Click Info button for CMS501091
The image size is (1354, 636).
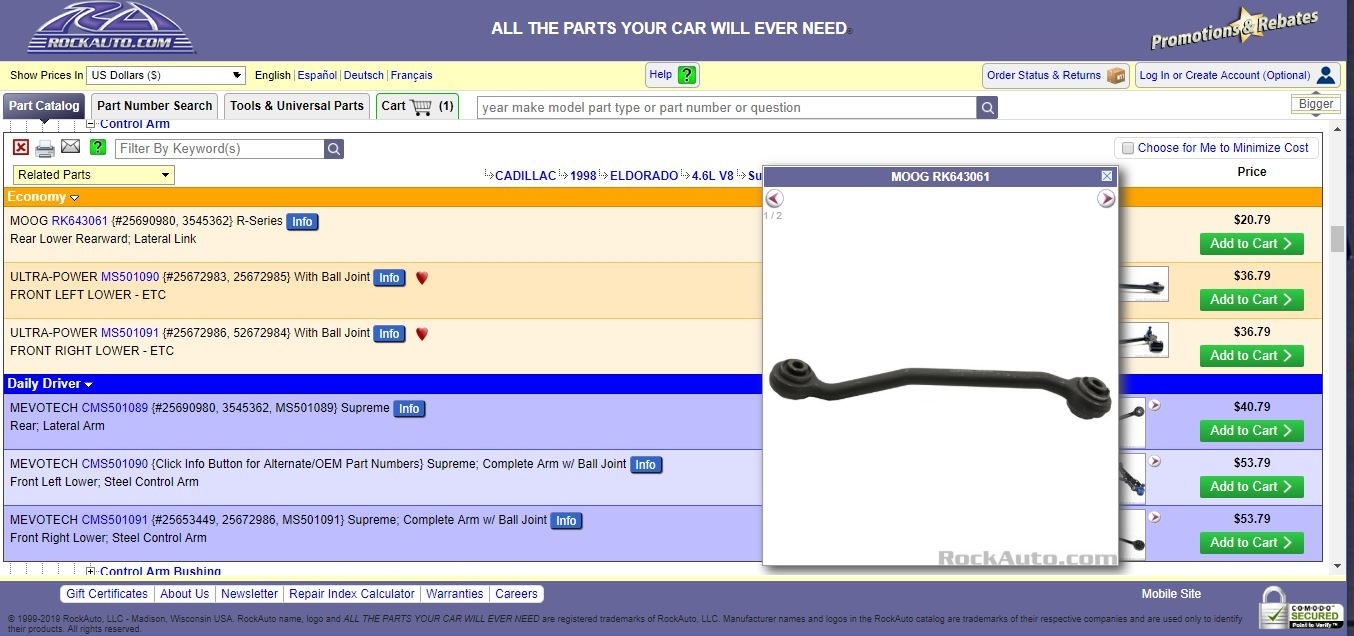(566, 521)
